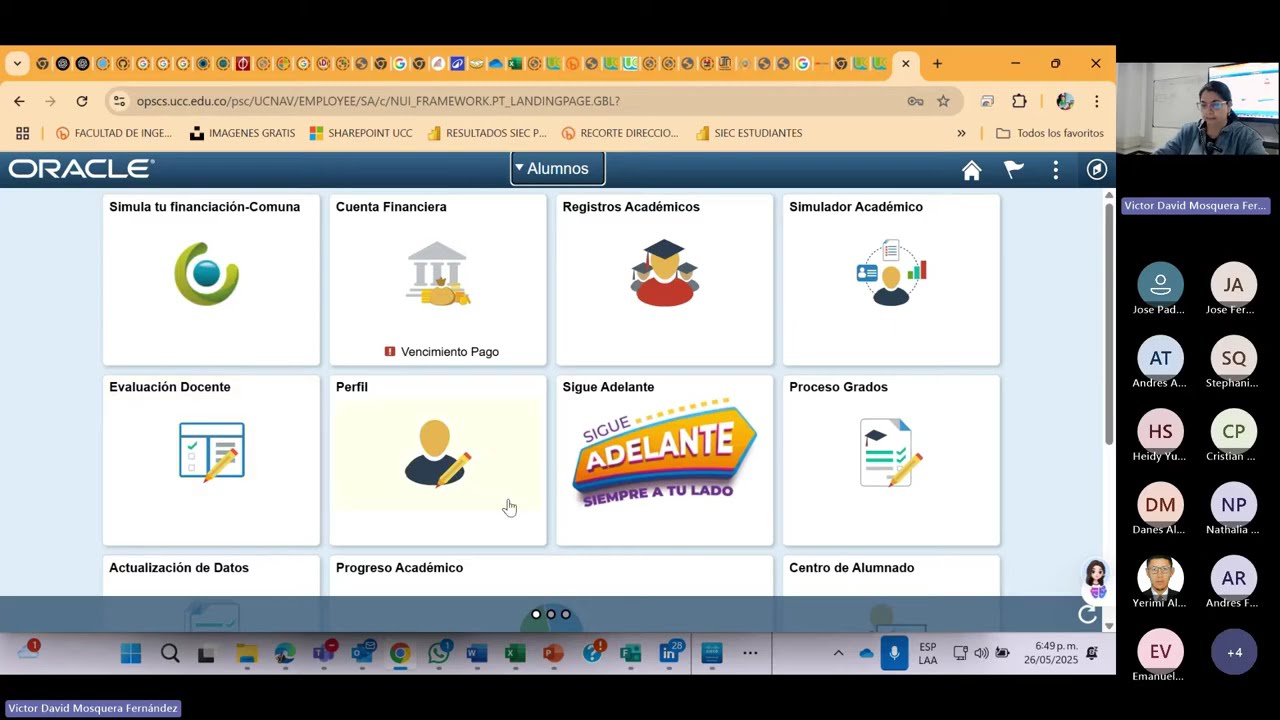Image resolution: width=1280 pixels, height=720 pixels.
Task: Open the SHAREPOINT UCC bookmark
Action: coord(361,133)
